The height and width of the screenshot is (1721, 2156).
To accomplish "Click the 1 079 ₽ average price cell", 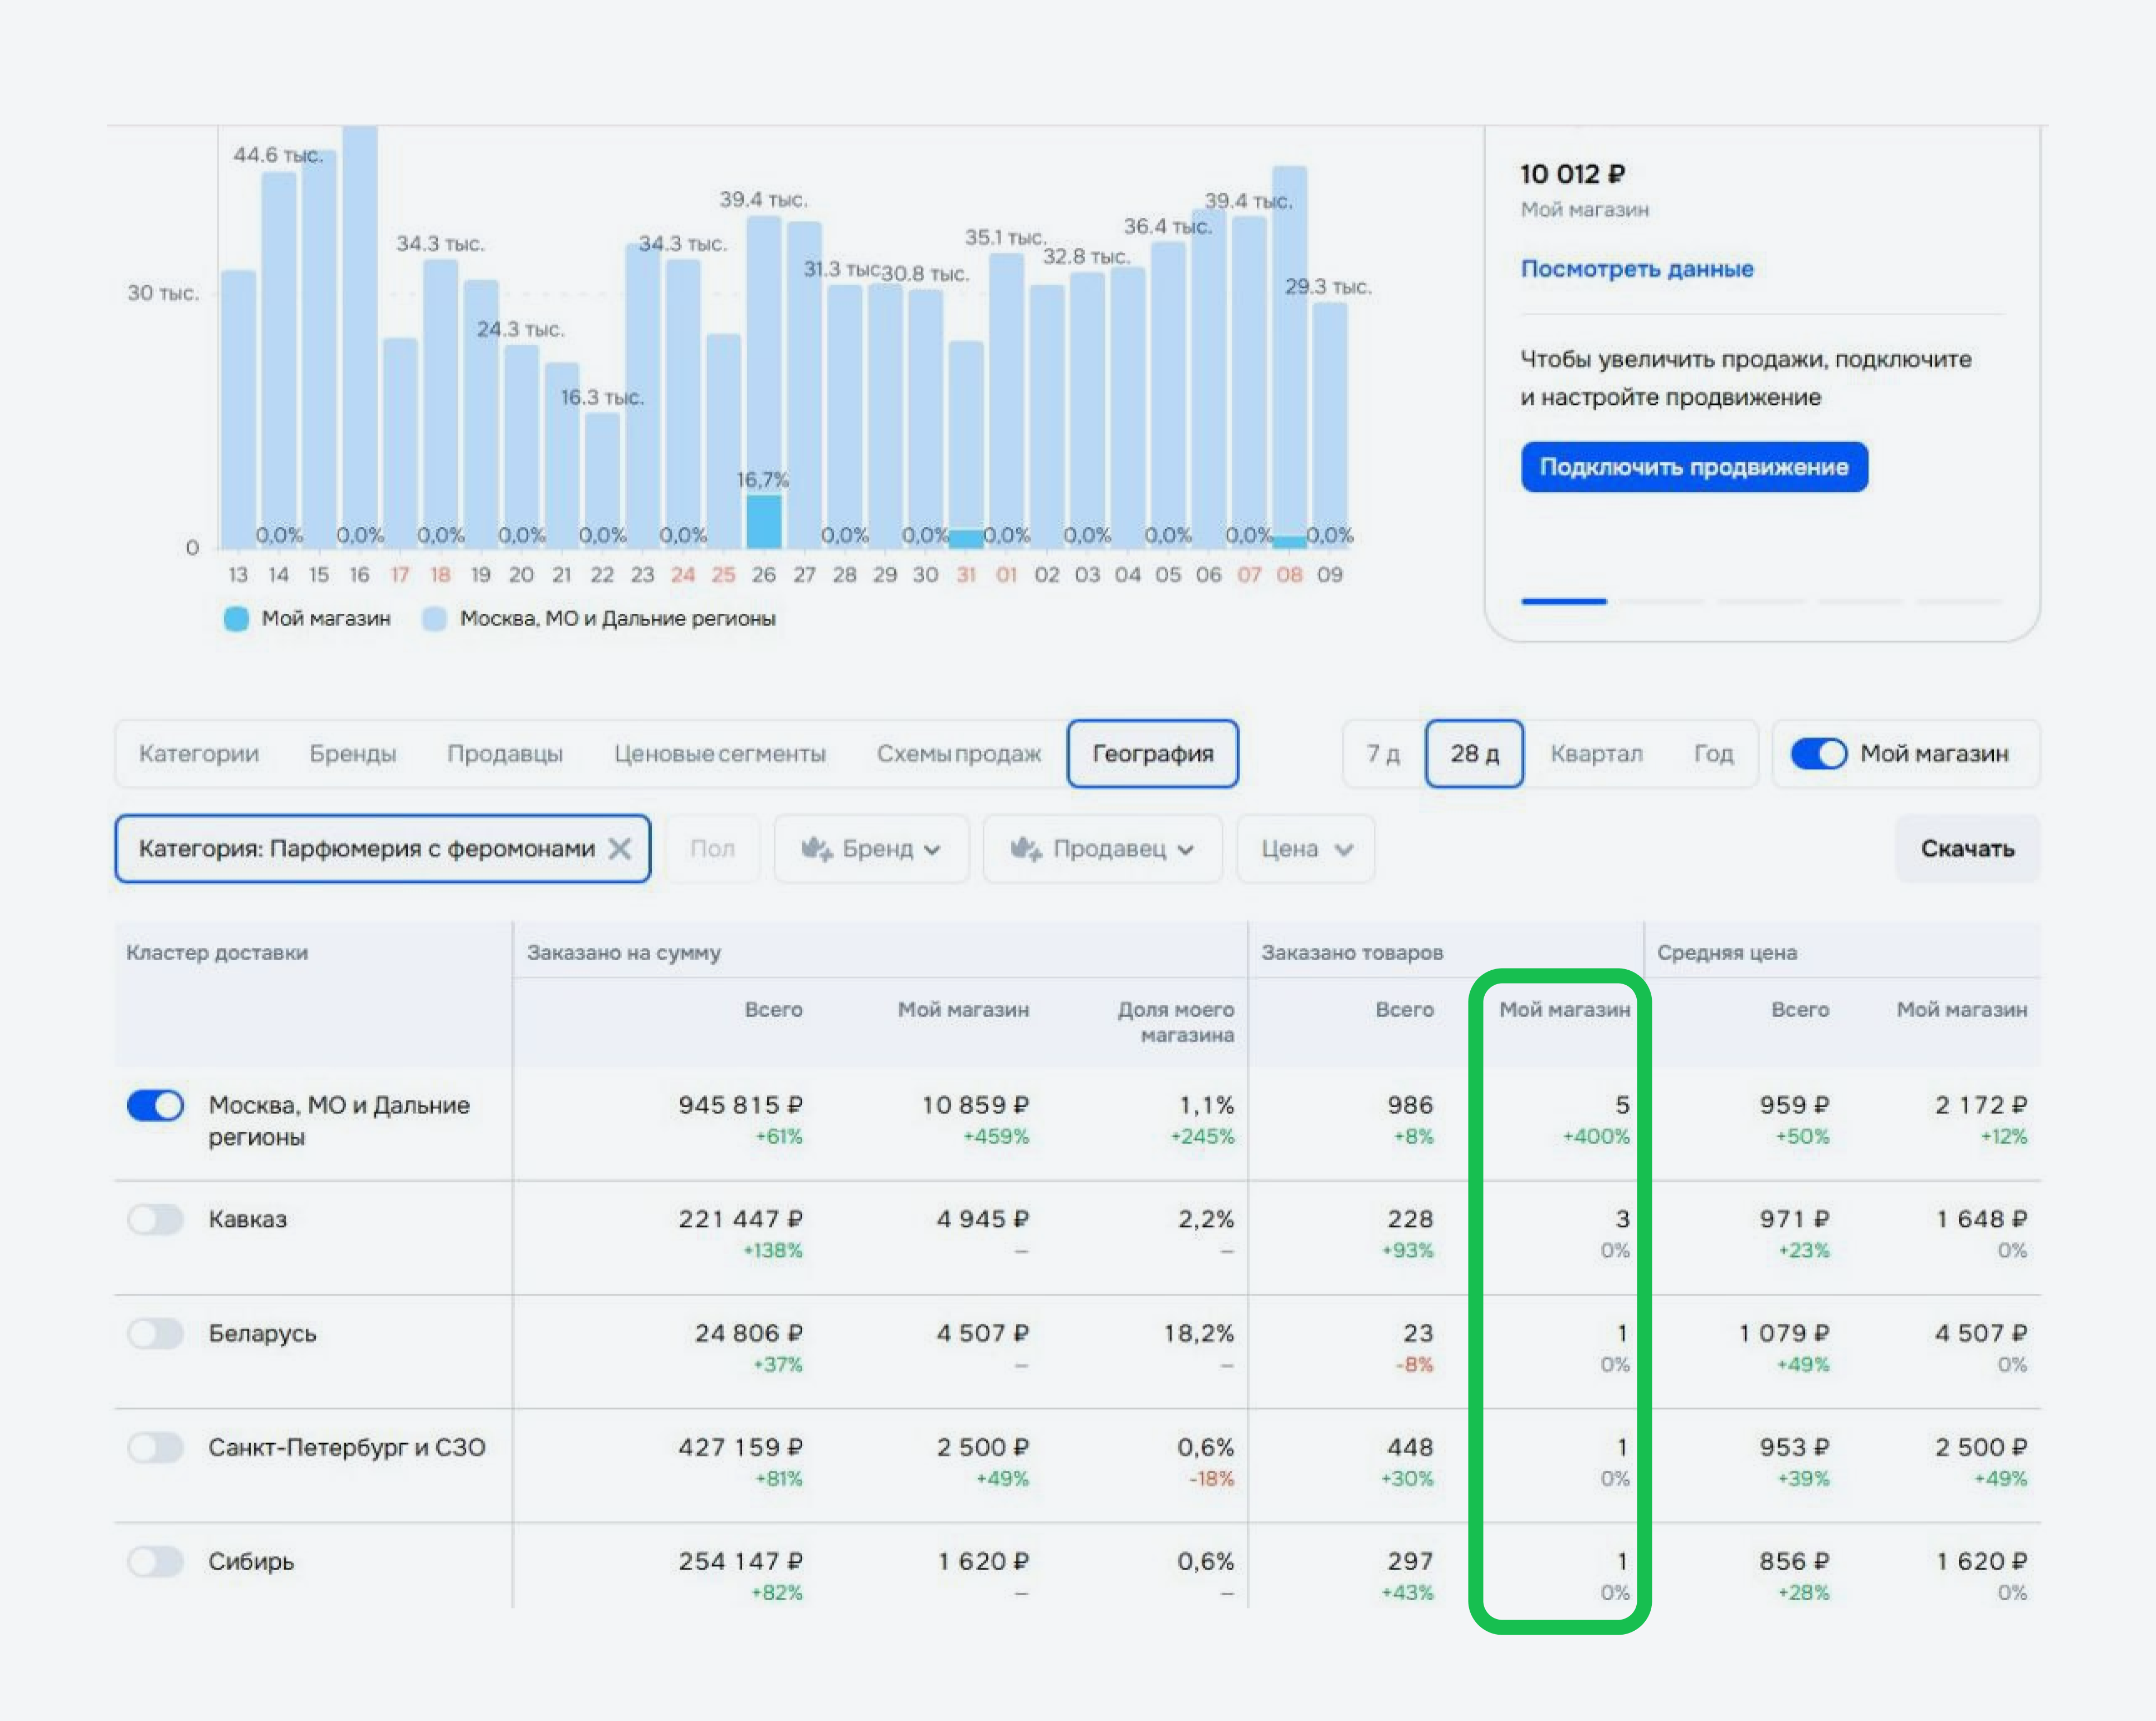I will tap(1784, 1333).
